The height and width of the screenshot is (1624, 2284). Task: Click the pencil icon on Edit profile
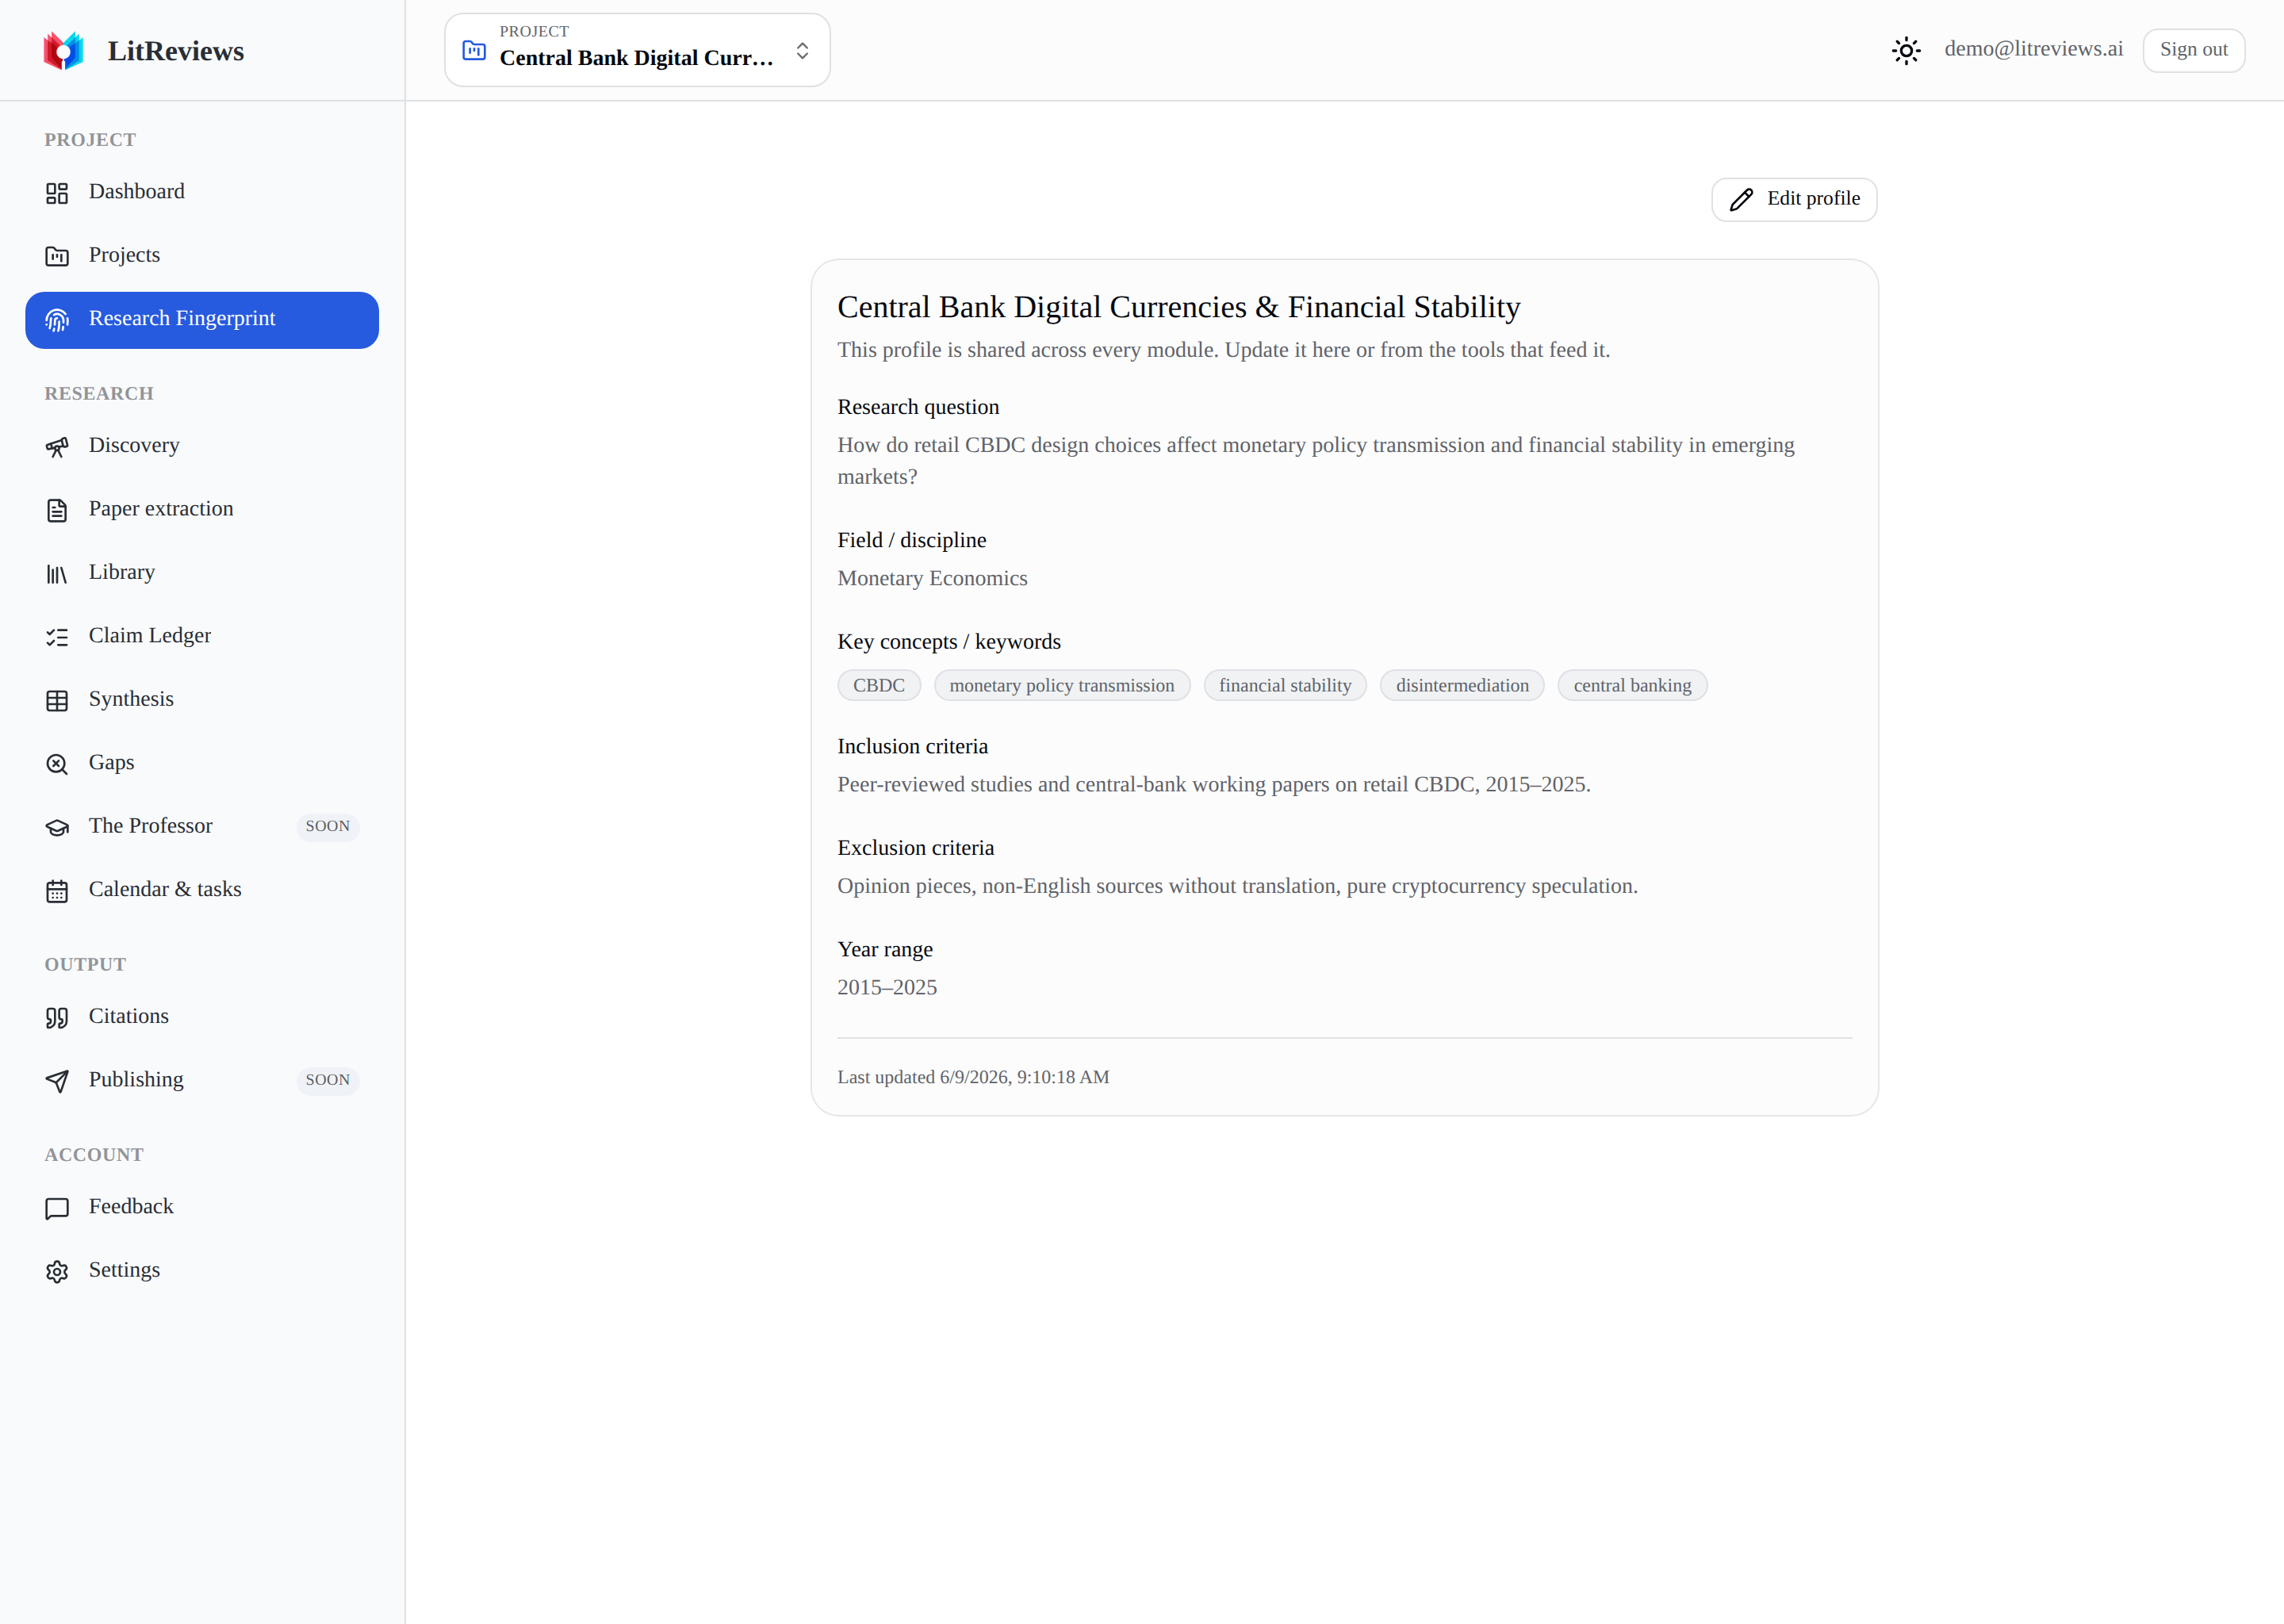1741,199
